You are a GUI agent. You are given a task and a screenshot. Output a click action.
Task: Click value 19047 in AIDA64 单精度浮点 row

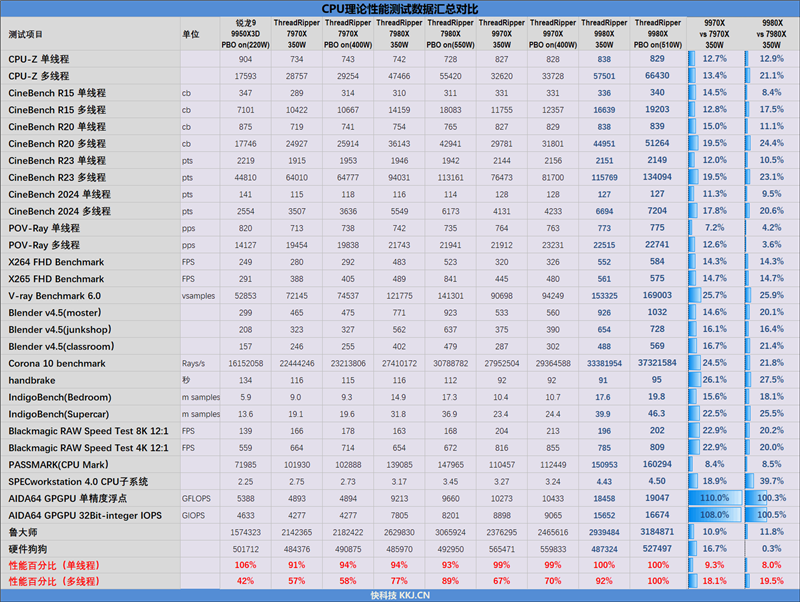point(657,498)
